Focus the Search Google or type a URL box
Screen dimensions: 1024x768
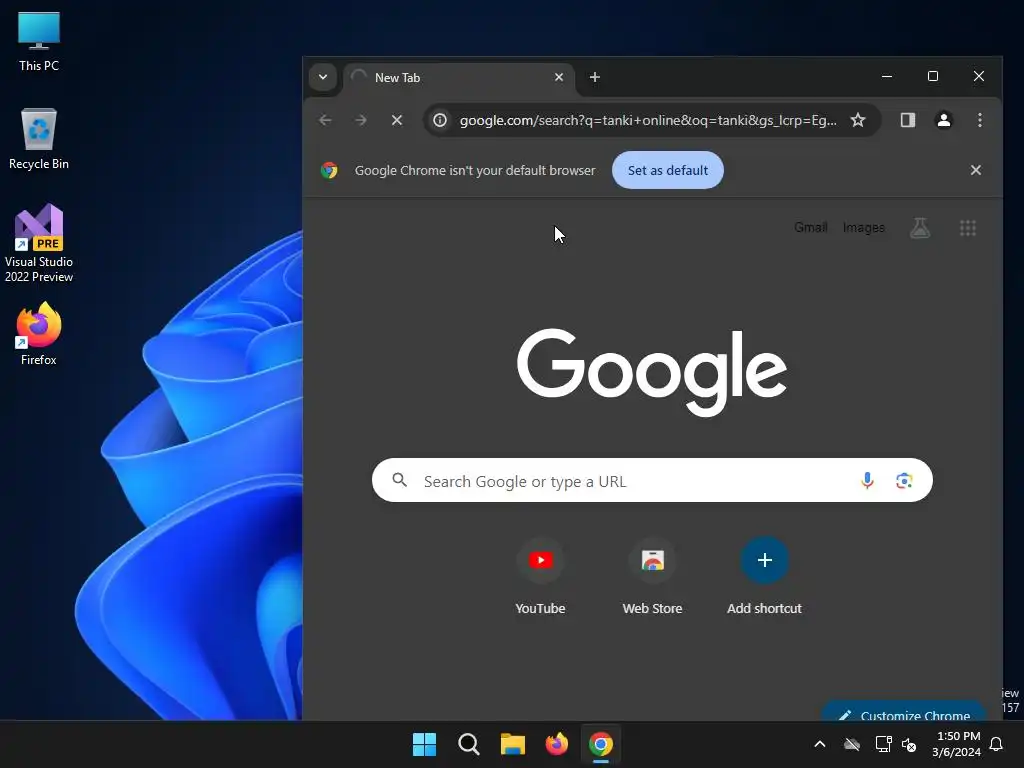(x=652, y=481)
